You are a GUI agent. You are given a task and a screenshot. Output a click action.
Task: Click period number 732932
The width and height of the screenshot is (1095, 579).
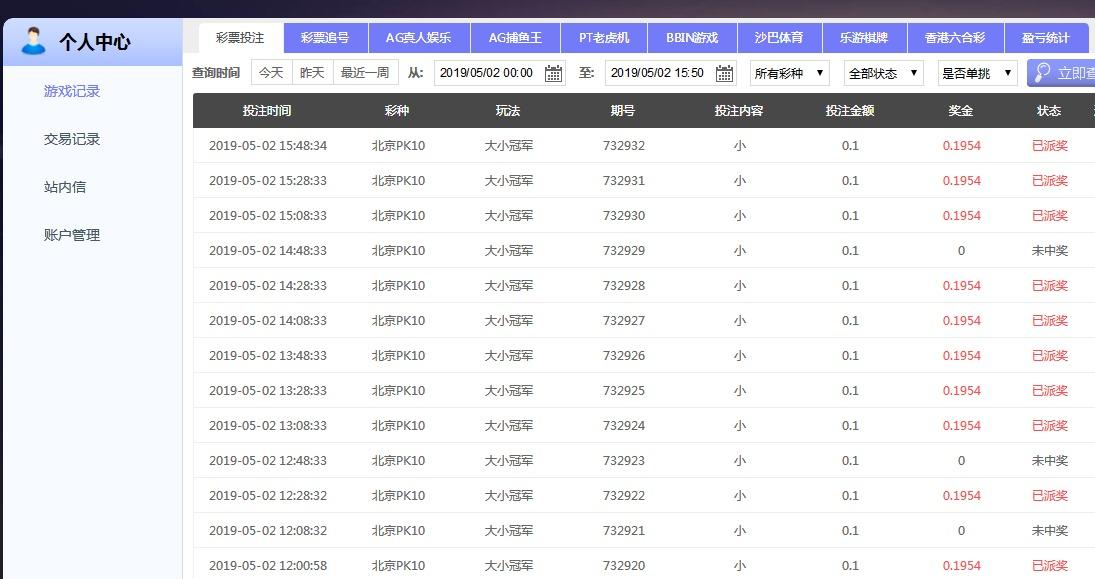click(x=624, y=145)
